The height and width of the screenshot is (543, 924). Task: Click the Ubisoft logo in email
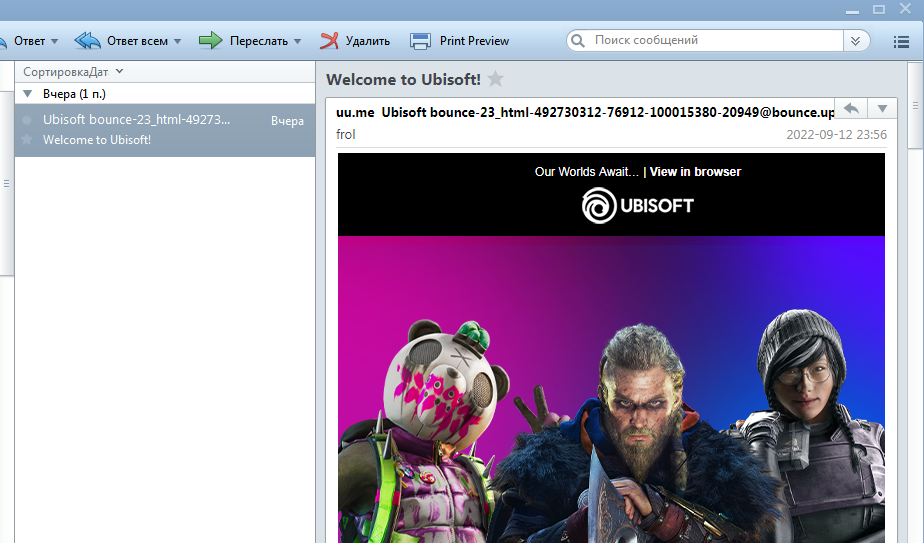638,205
